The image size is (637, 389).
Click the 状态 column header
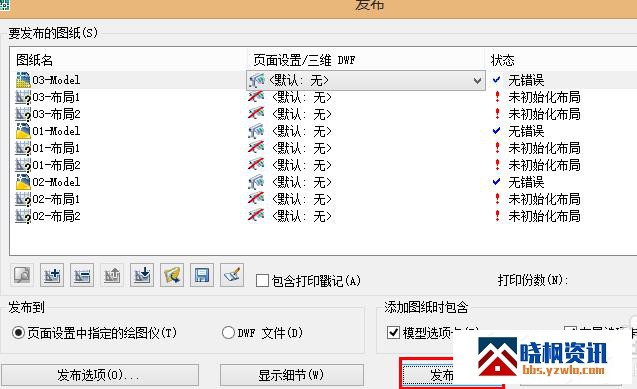[x=561, y=61]
